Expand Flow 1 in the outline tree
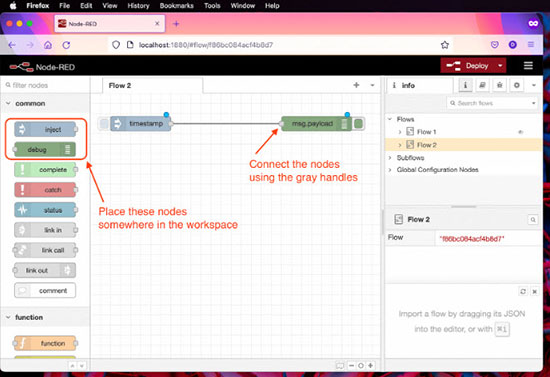Image resolution: width=550 pixels, height=377 pixels. [400, 132]
